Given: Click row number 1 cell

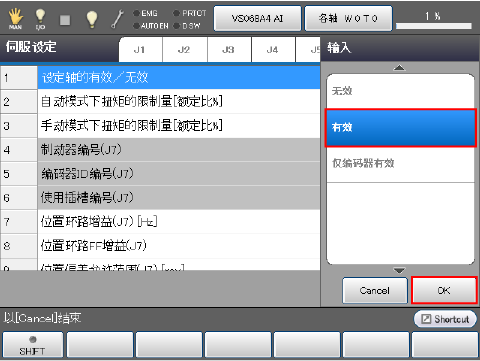Looking at the screenshot, I should coord(19,77).
